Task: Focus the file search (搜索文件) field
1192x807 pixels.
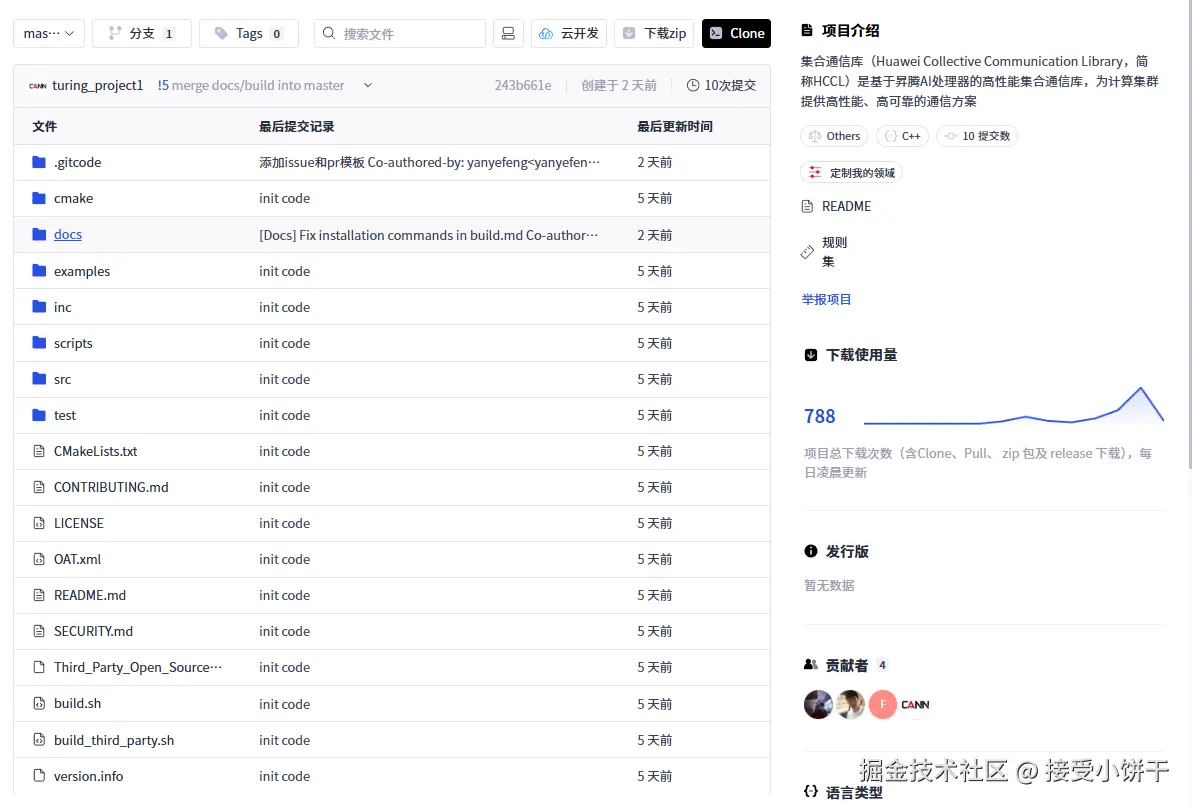Action: point(400,33)
